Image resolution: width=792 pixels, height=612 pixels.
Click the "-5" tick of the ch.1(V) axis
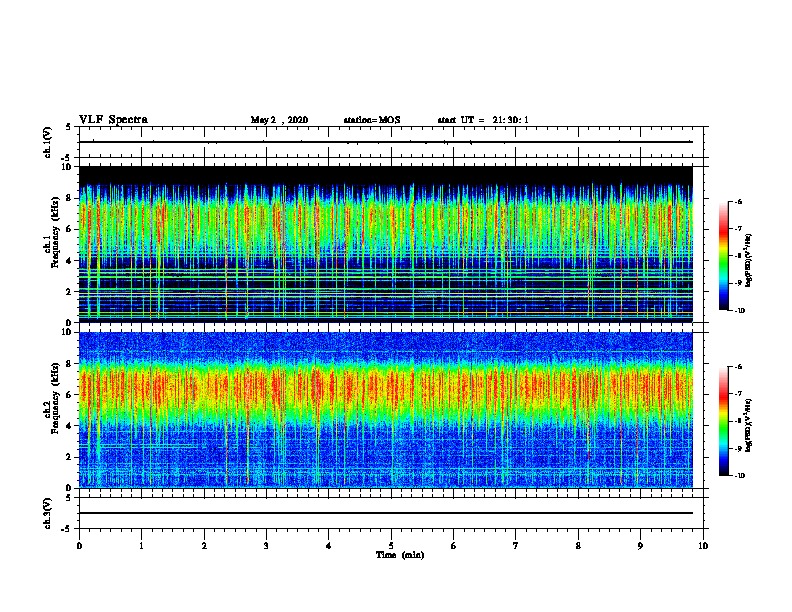[67, 158]
